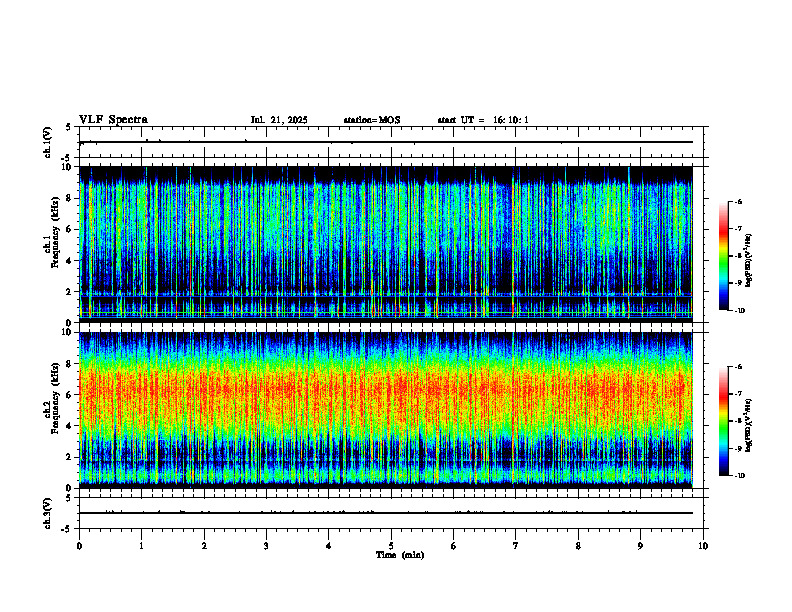Click inside the ch.2 spectrogram panel

pyautogui.click(x=386, y=410)
